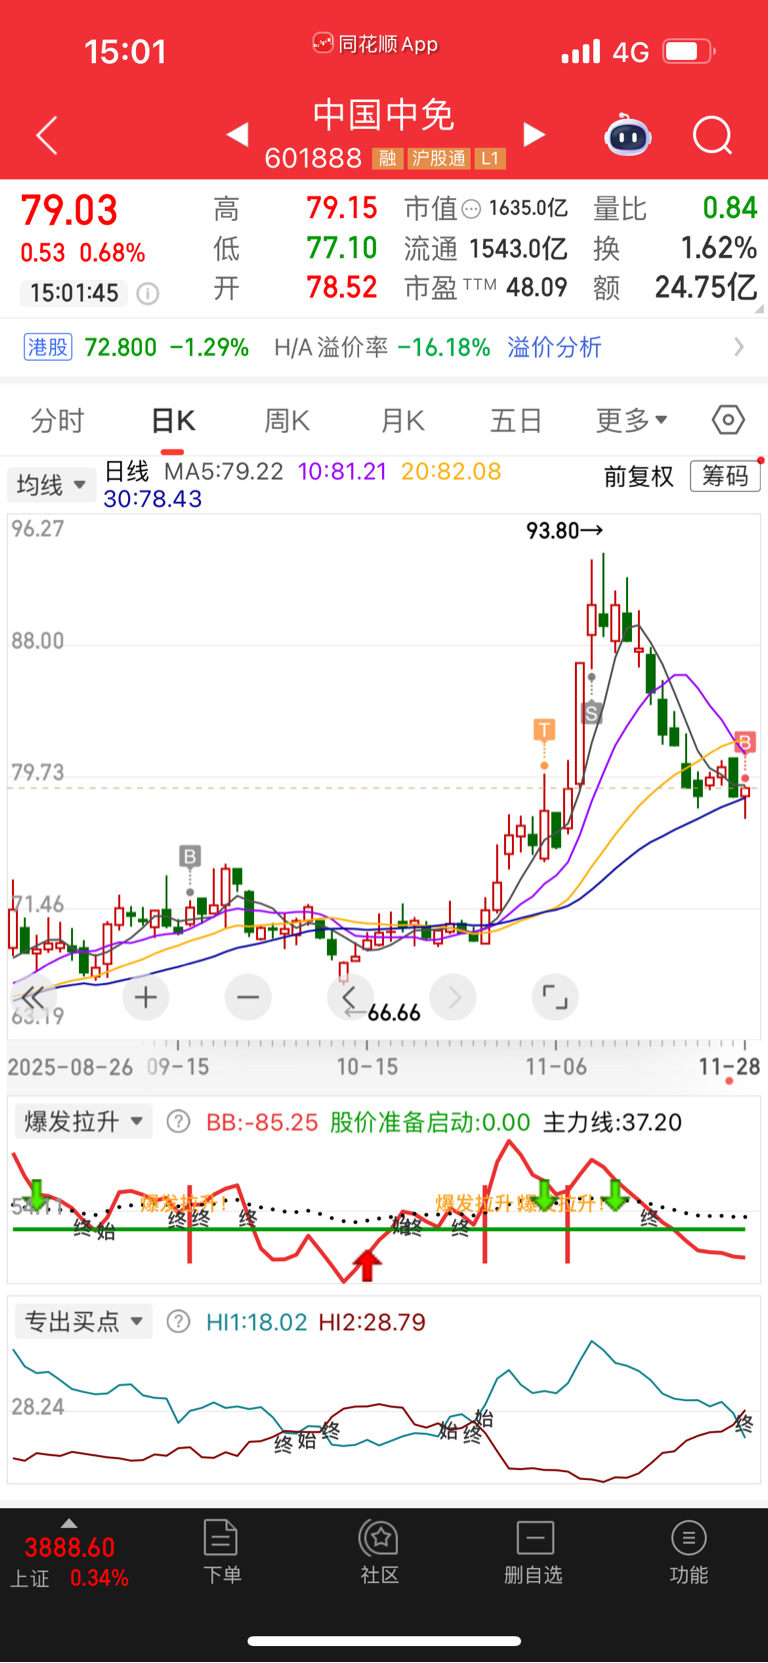Open 功能 functions menu
The height and width of the screenshot is (1663, 768).
[x=688, y=1551]
